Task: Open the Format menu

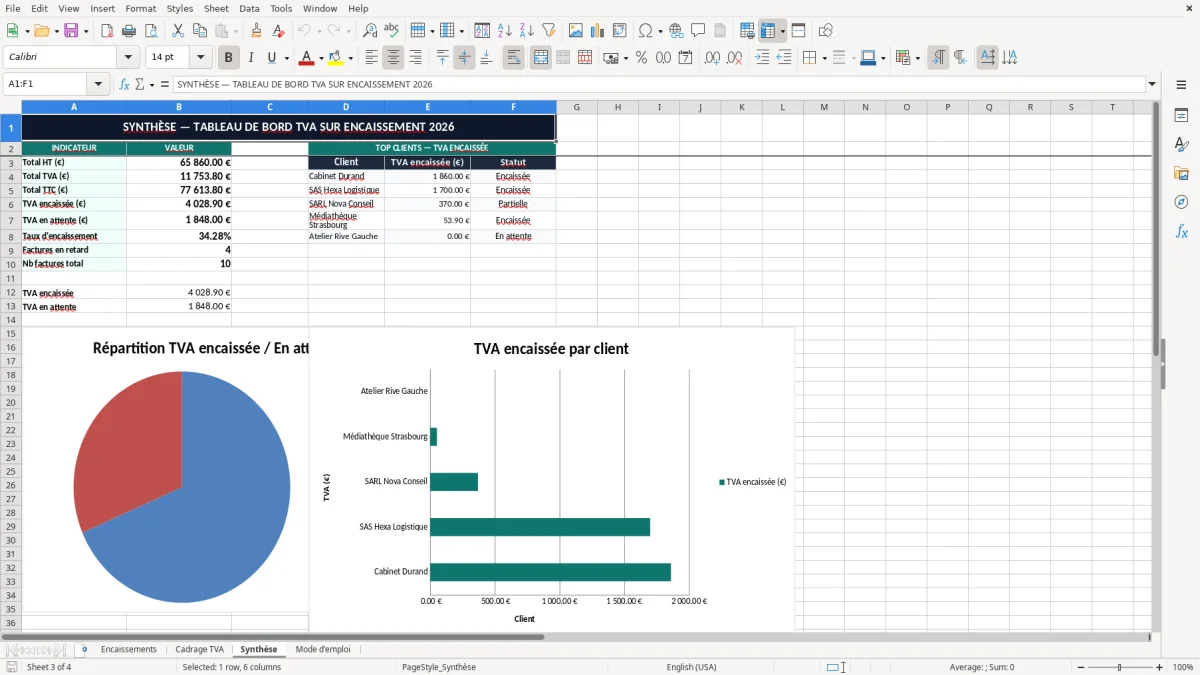Action: [140, 8]
